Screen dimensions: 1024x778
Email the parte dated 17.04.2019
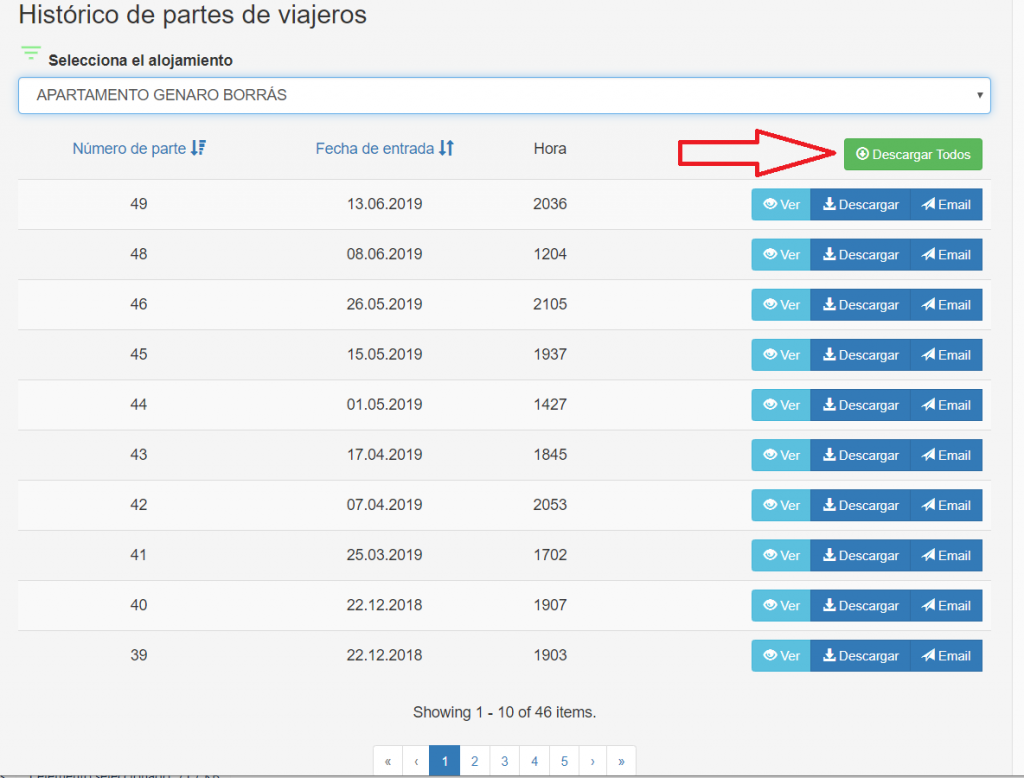(946, 455)
